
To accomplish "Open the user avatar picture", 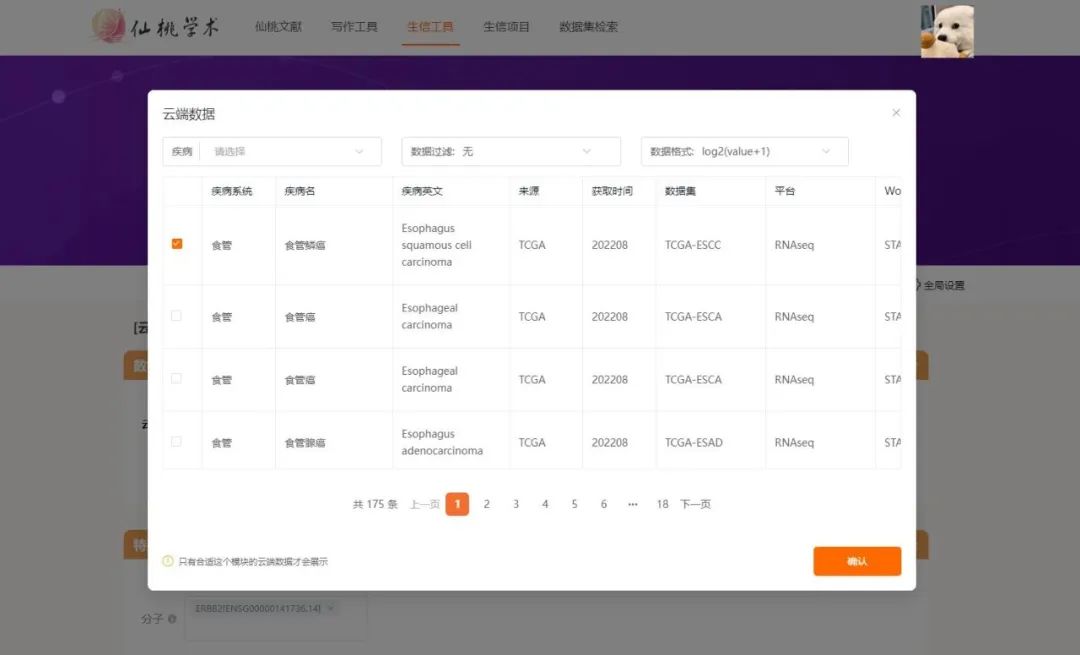I will [x=947, y=31].
